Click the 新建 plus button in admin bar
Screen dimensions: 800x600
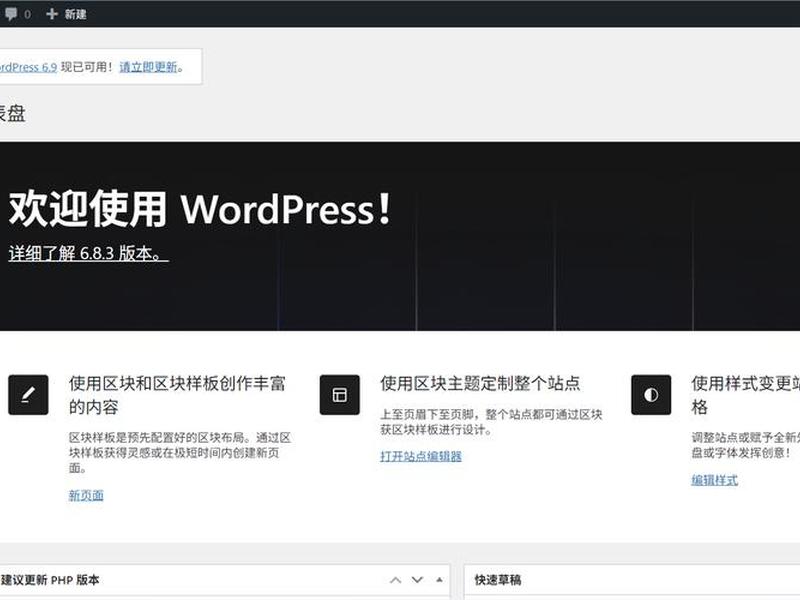[x=66, y=14]
